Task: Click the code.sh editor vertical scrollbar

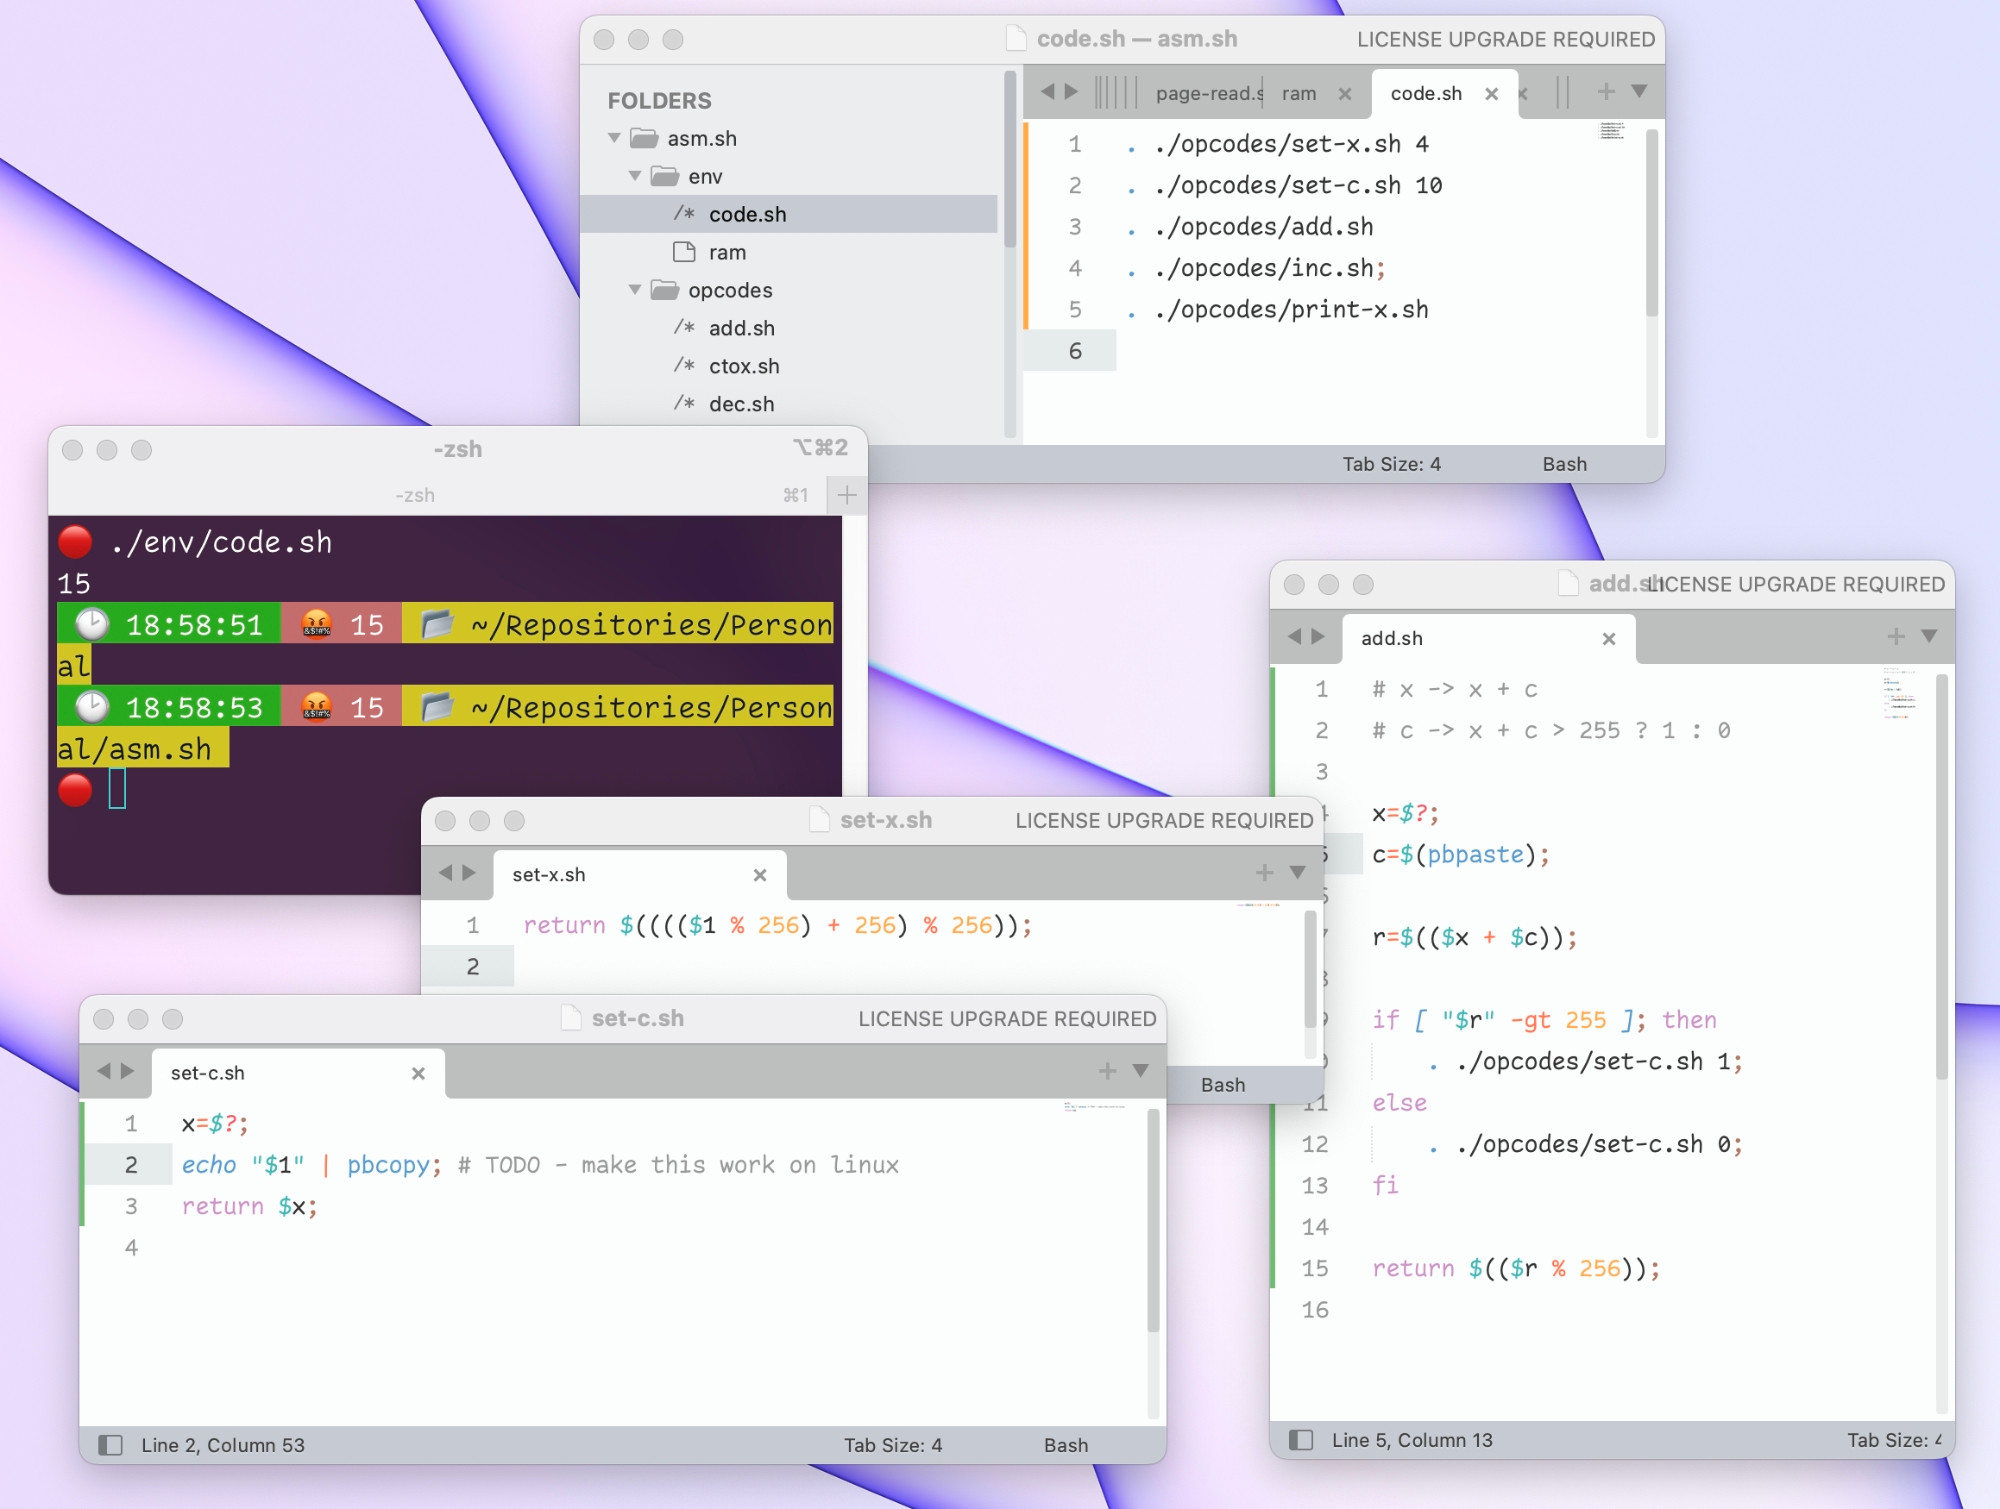Action: [x=1651, y=225]
